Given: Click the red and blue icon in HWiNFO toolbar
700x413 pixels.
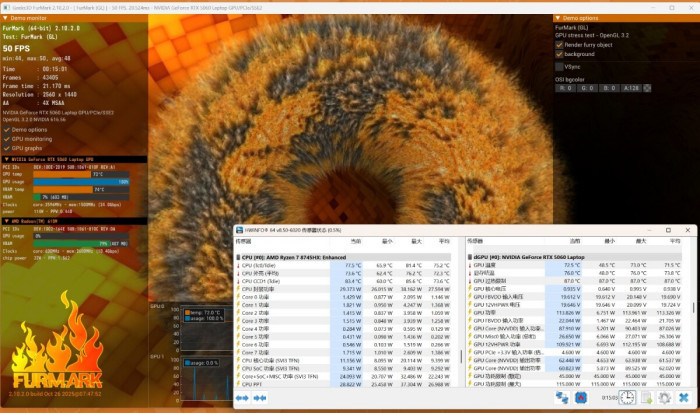Looking at the screenshot, I should tap(581, 397).
